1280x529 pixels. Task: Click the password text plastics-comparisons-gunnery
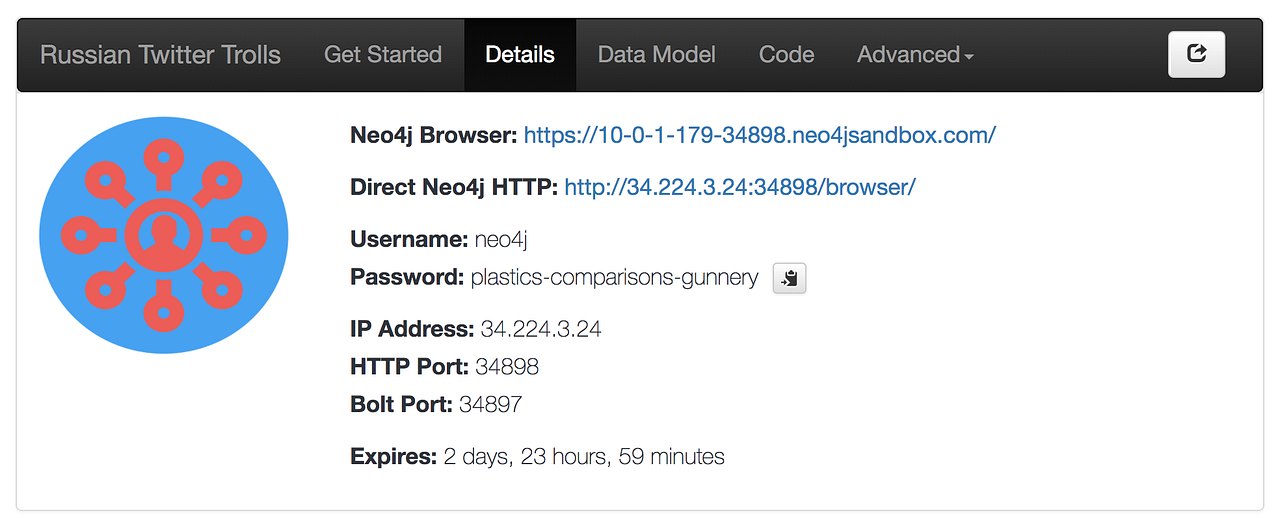click(614, 278)
